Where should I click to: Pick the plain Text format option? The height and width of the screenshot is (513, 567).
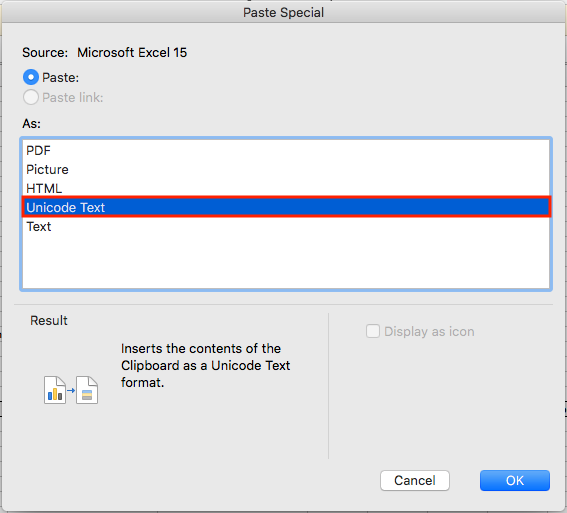[x=286, y=227]
